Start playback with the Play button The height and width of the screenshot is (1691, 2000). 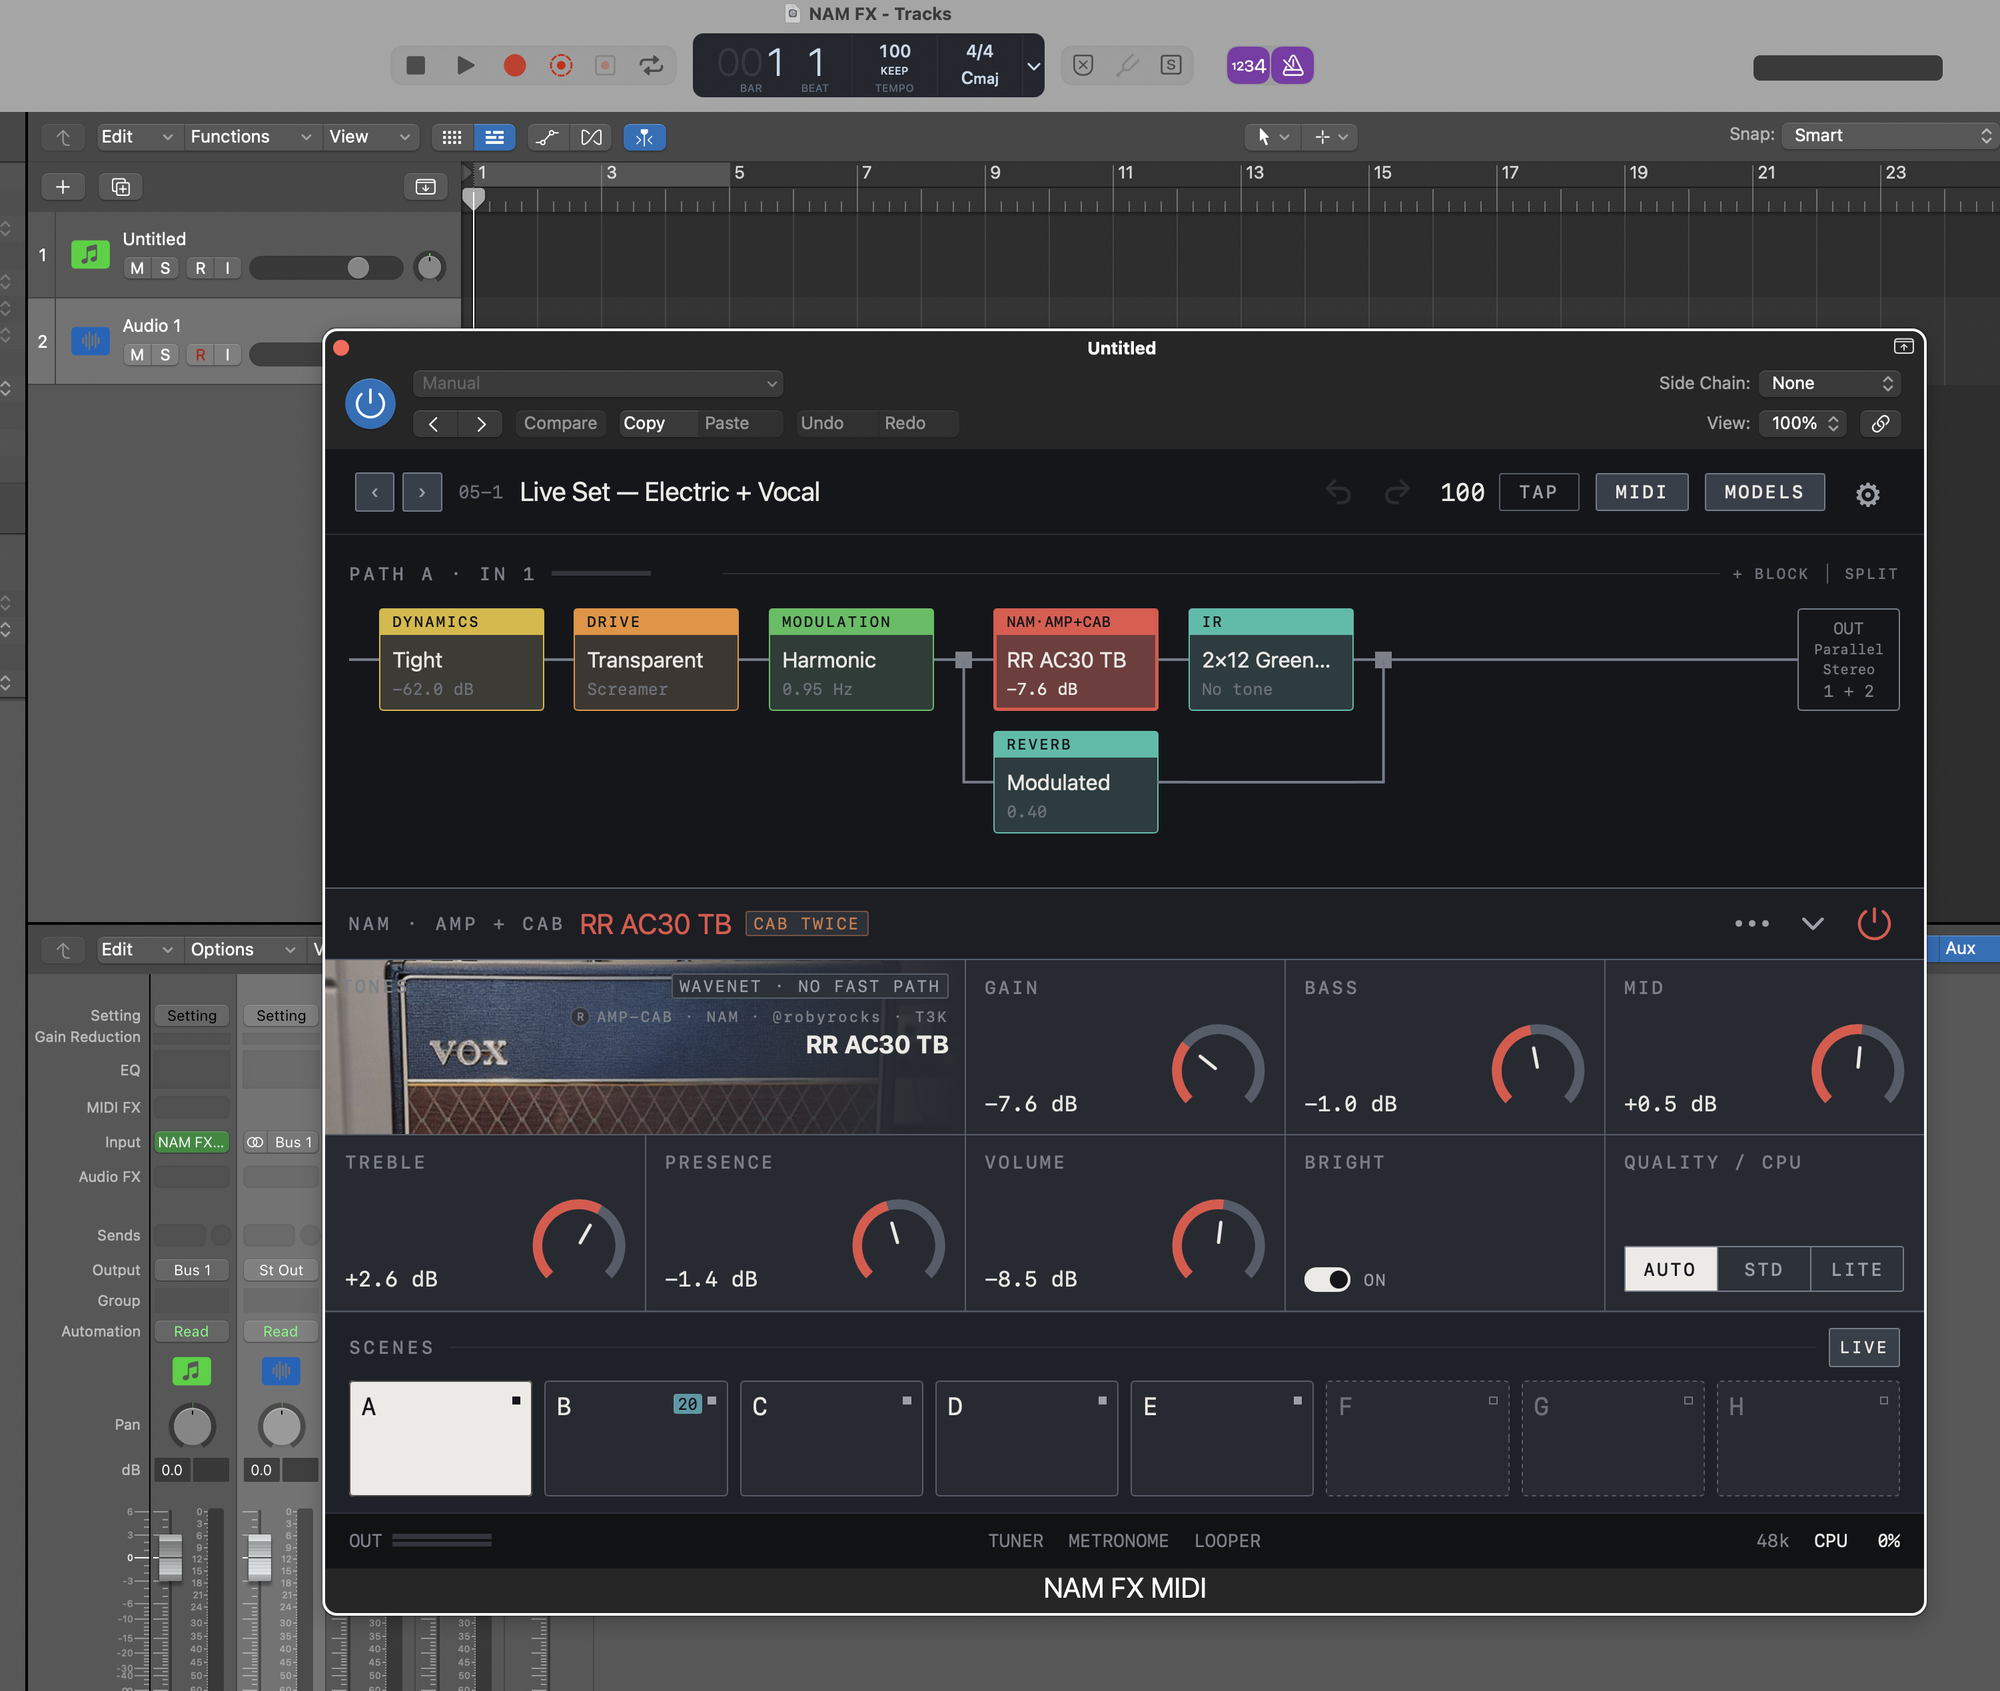466,65
